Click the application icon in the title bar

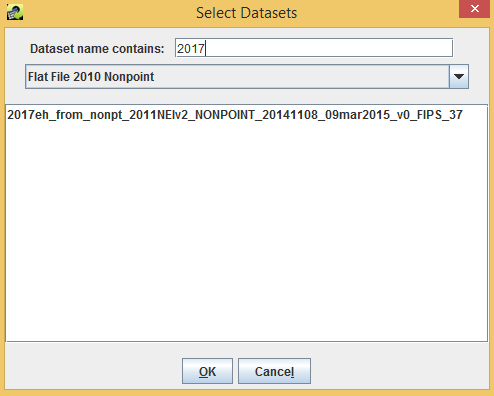point(15,12)
